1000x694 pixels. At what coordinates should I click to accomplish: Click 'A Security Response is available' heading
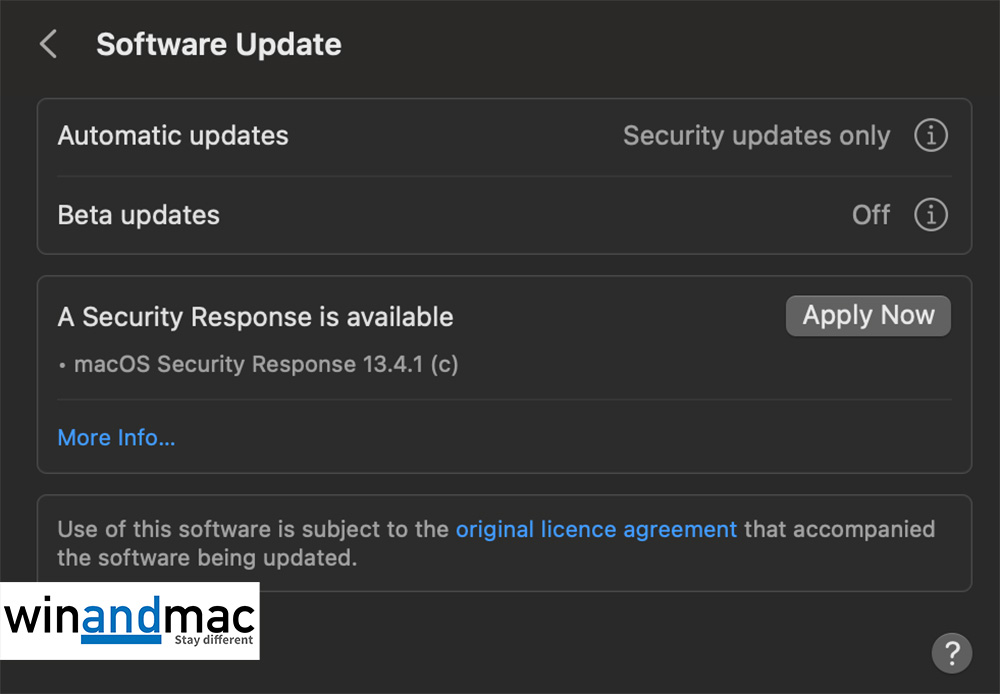(x=255, y=317)
